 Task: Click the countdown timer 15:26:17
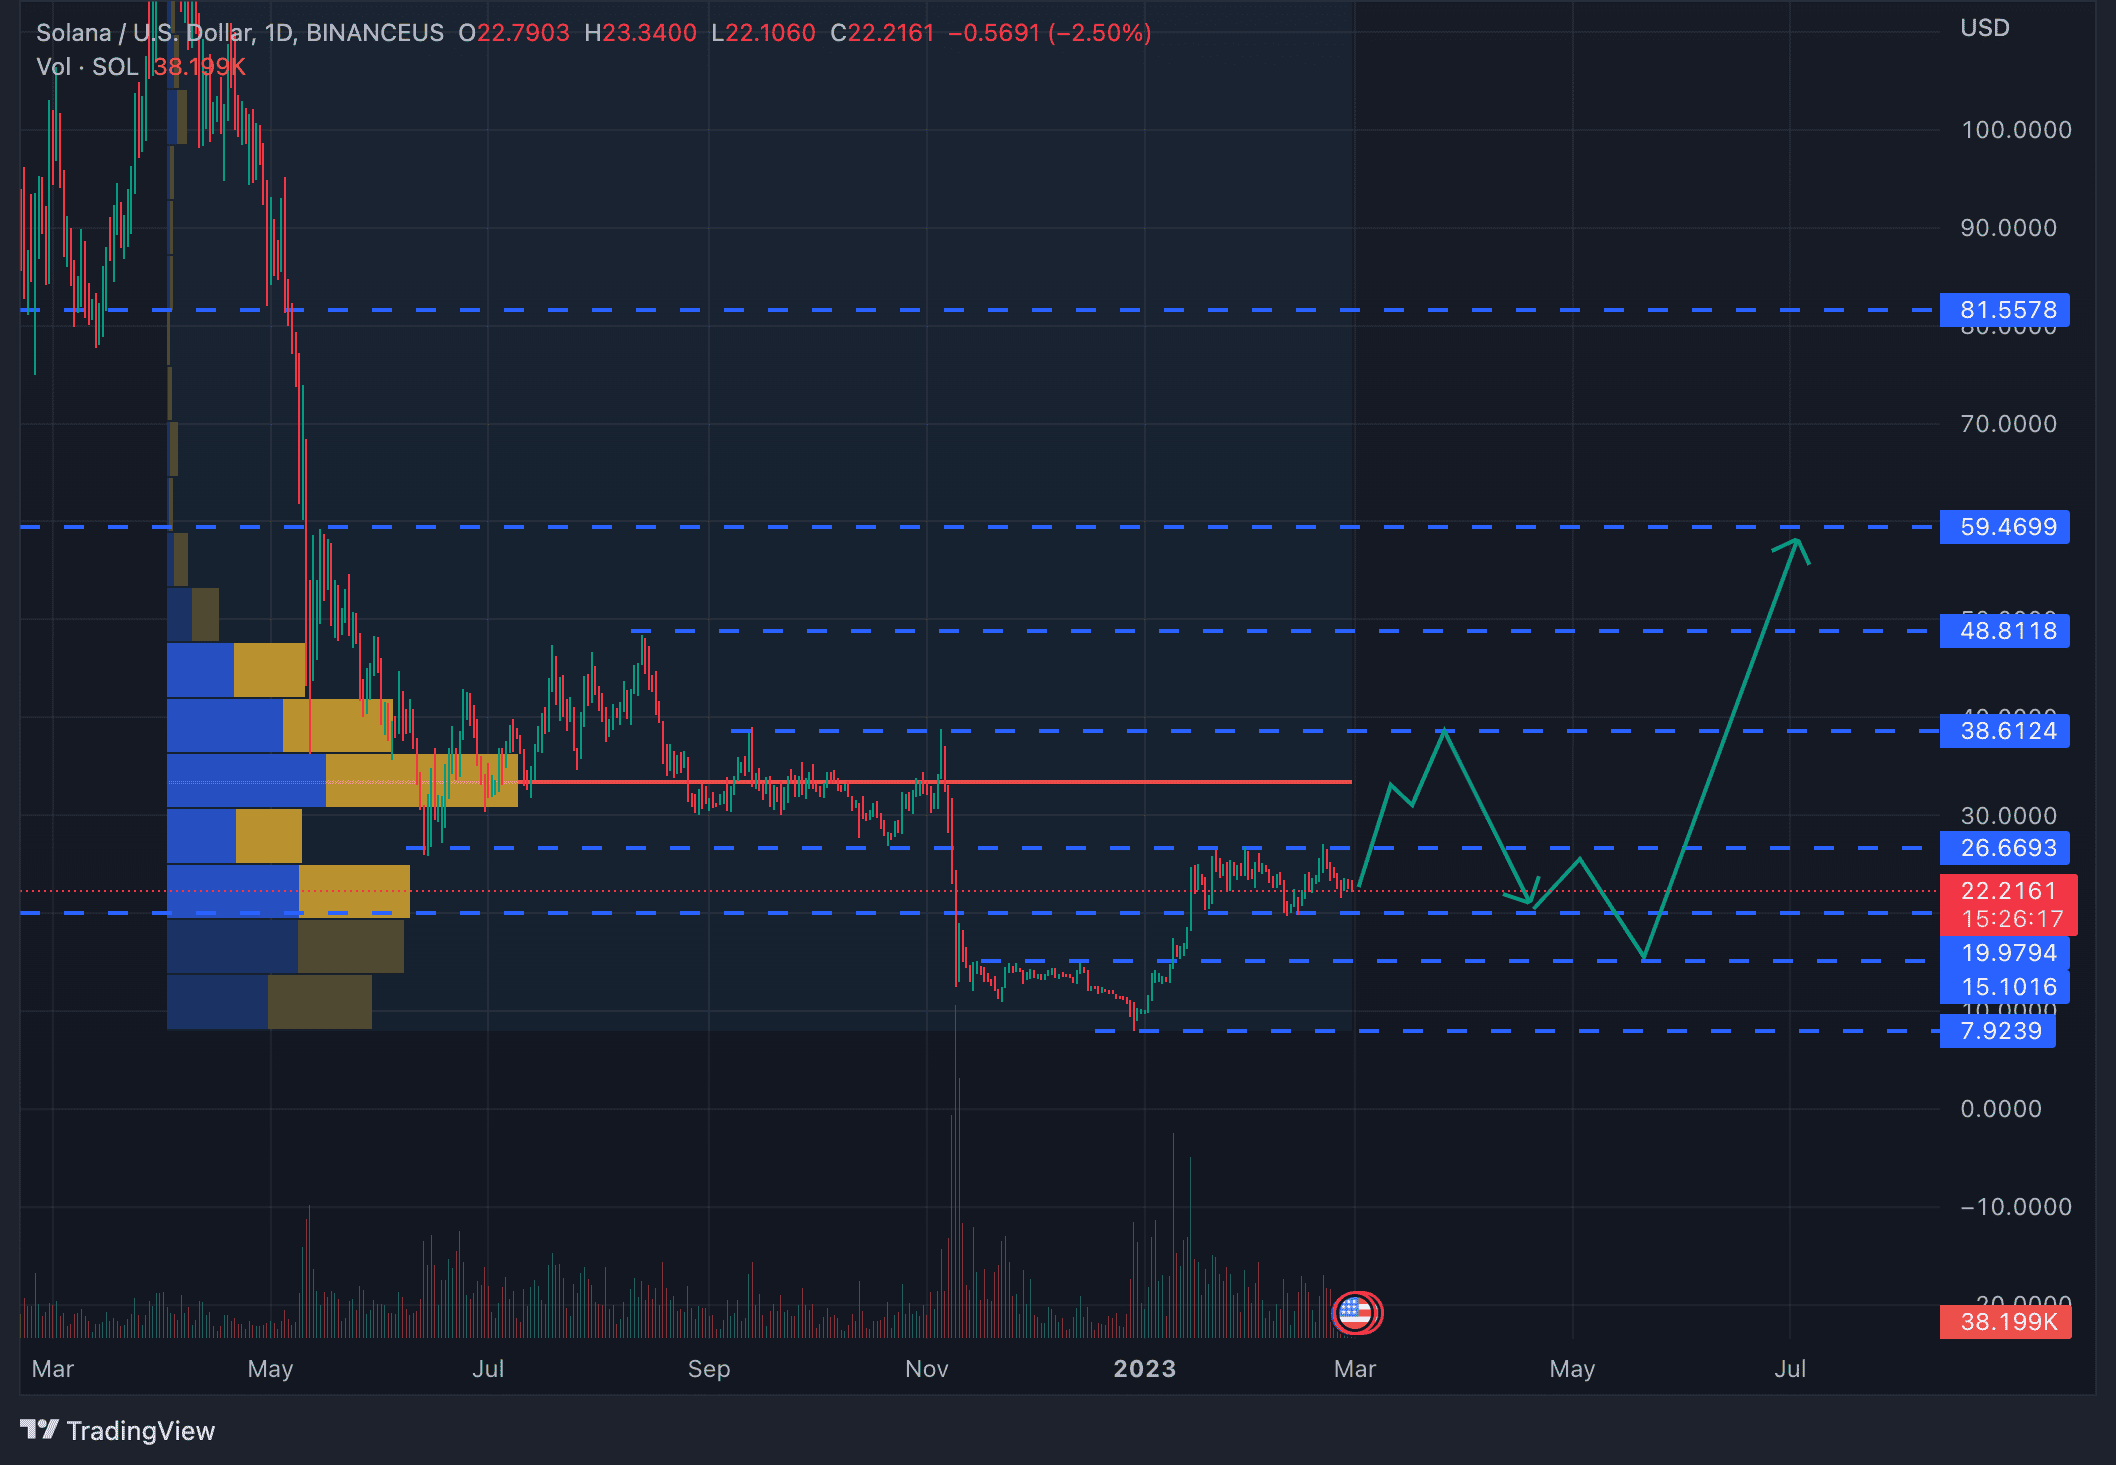pyautogui.click(x=2012, y=919)
